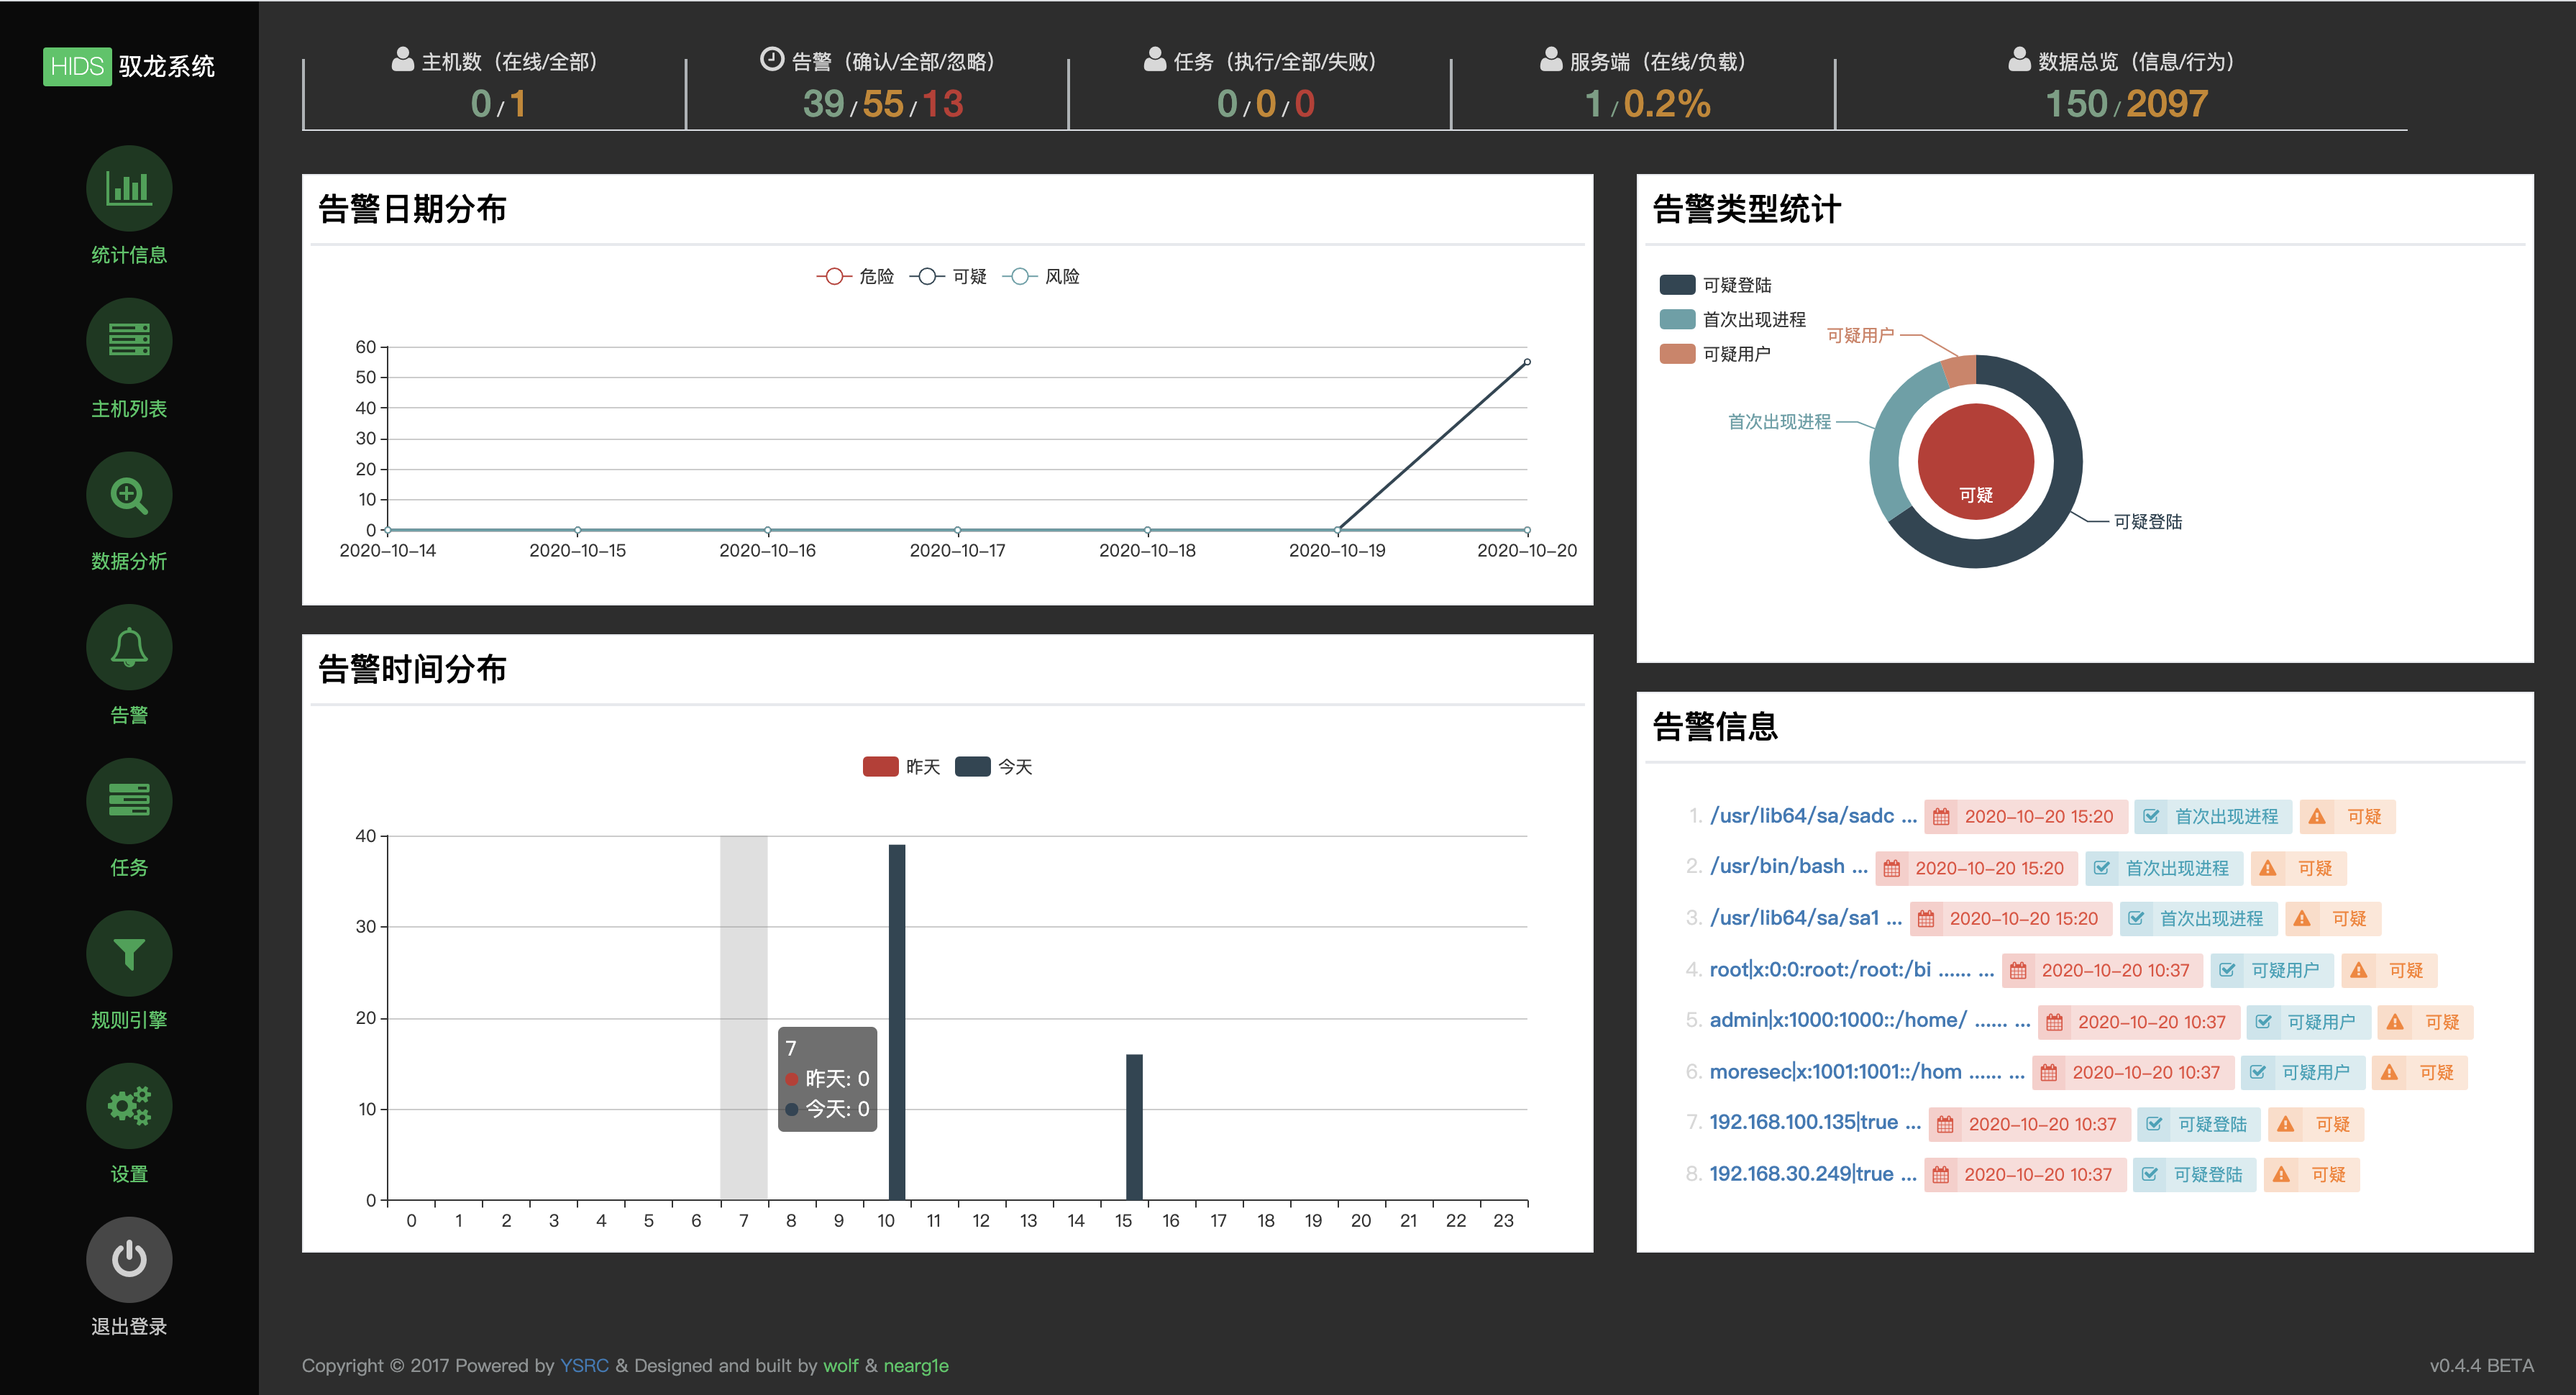
Task: Open the settings (设置) gears icon
Action: pos(129,1106)
